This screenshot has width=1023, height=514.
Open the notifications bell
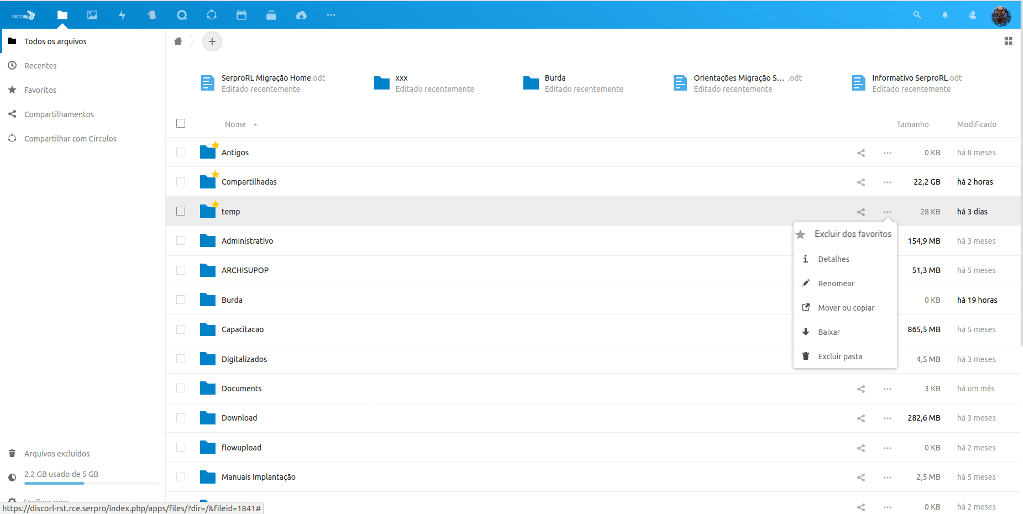(944, 15)
